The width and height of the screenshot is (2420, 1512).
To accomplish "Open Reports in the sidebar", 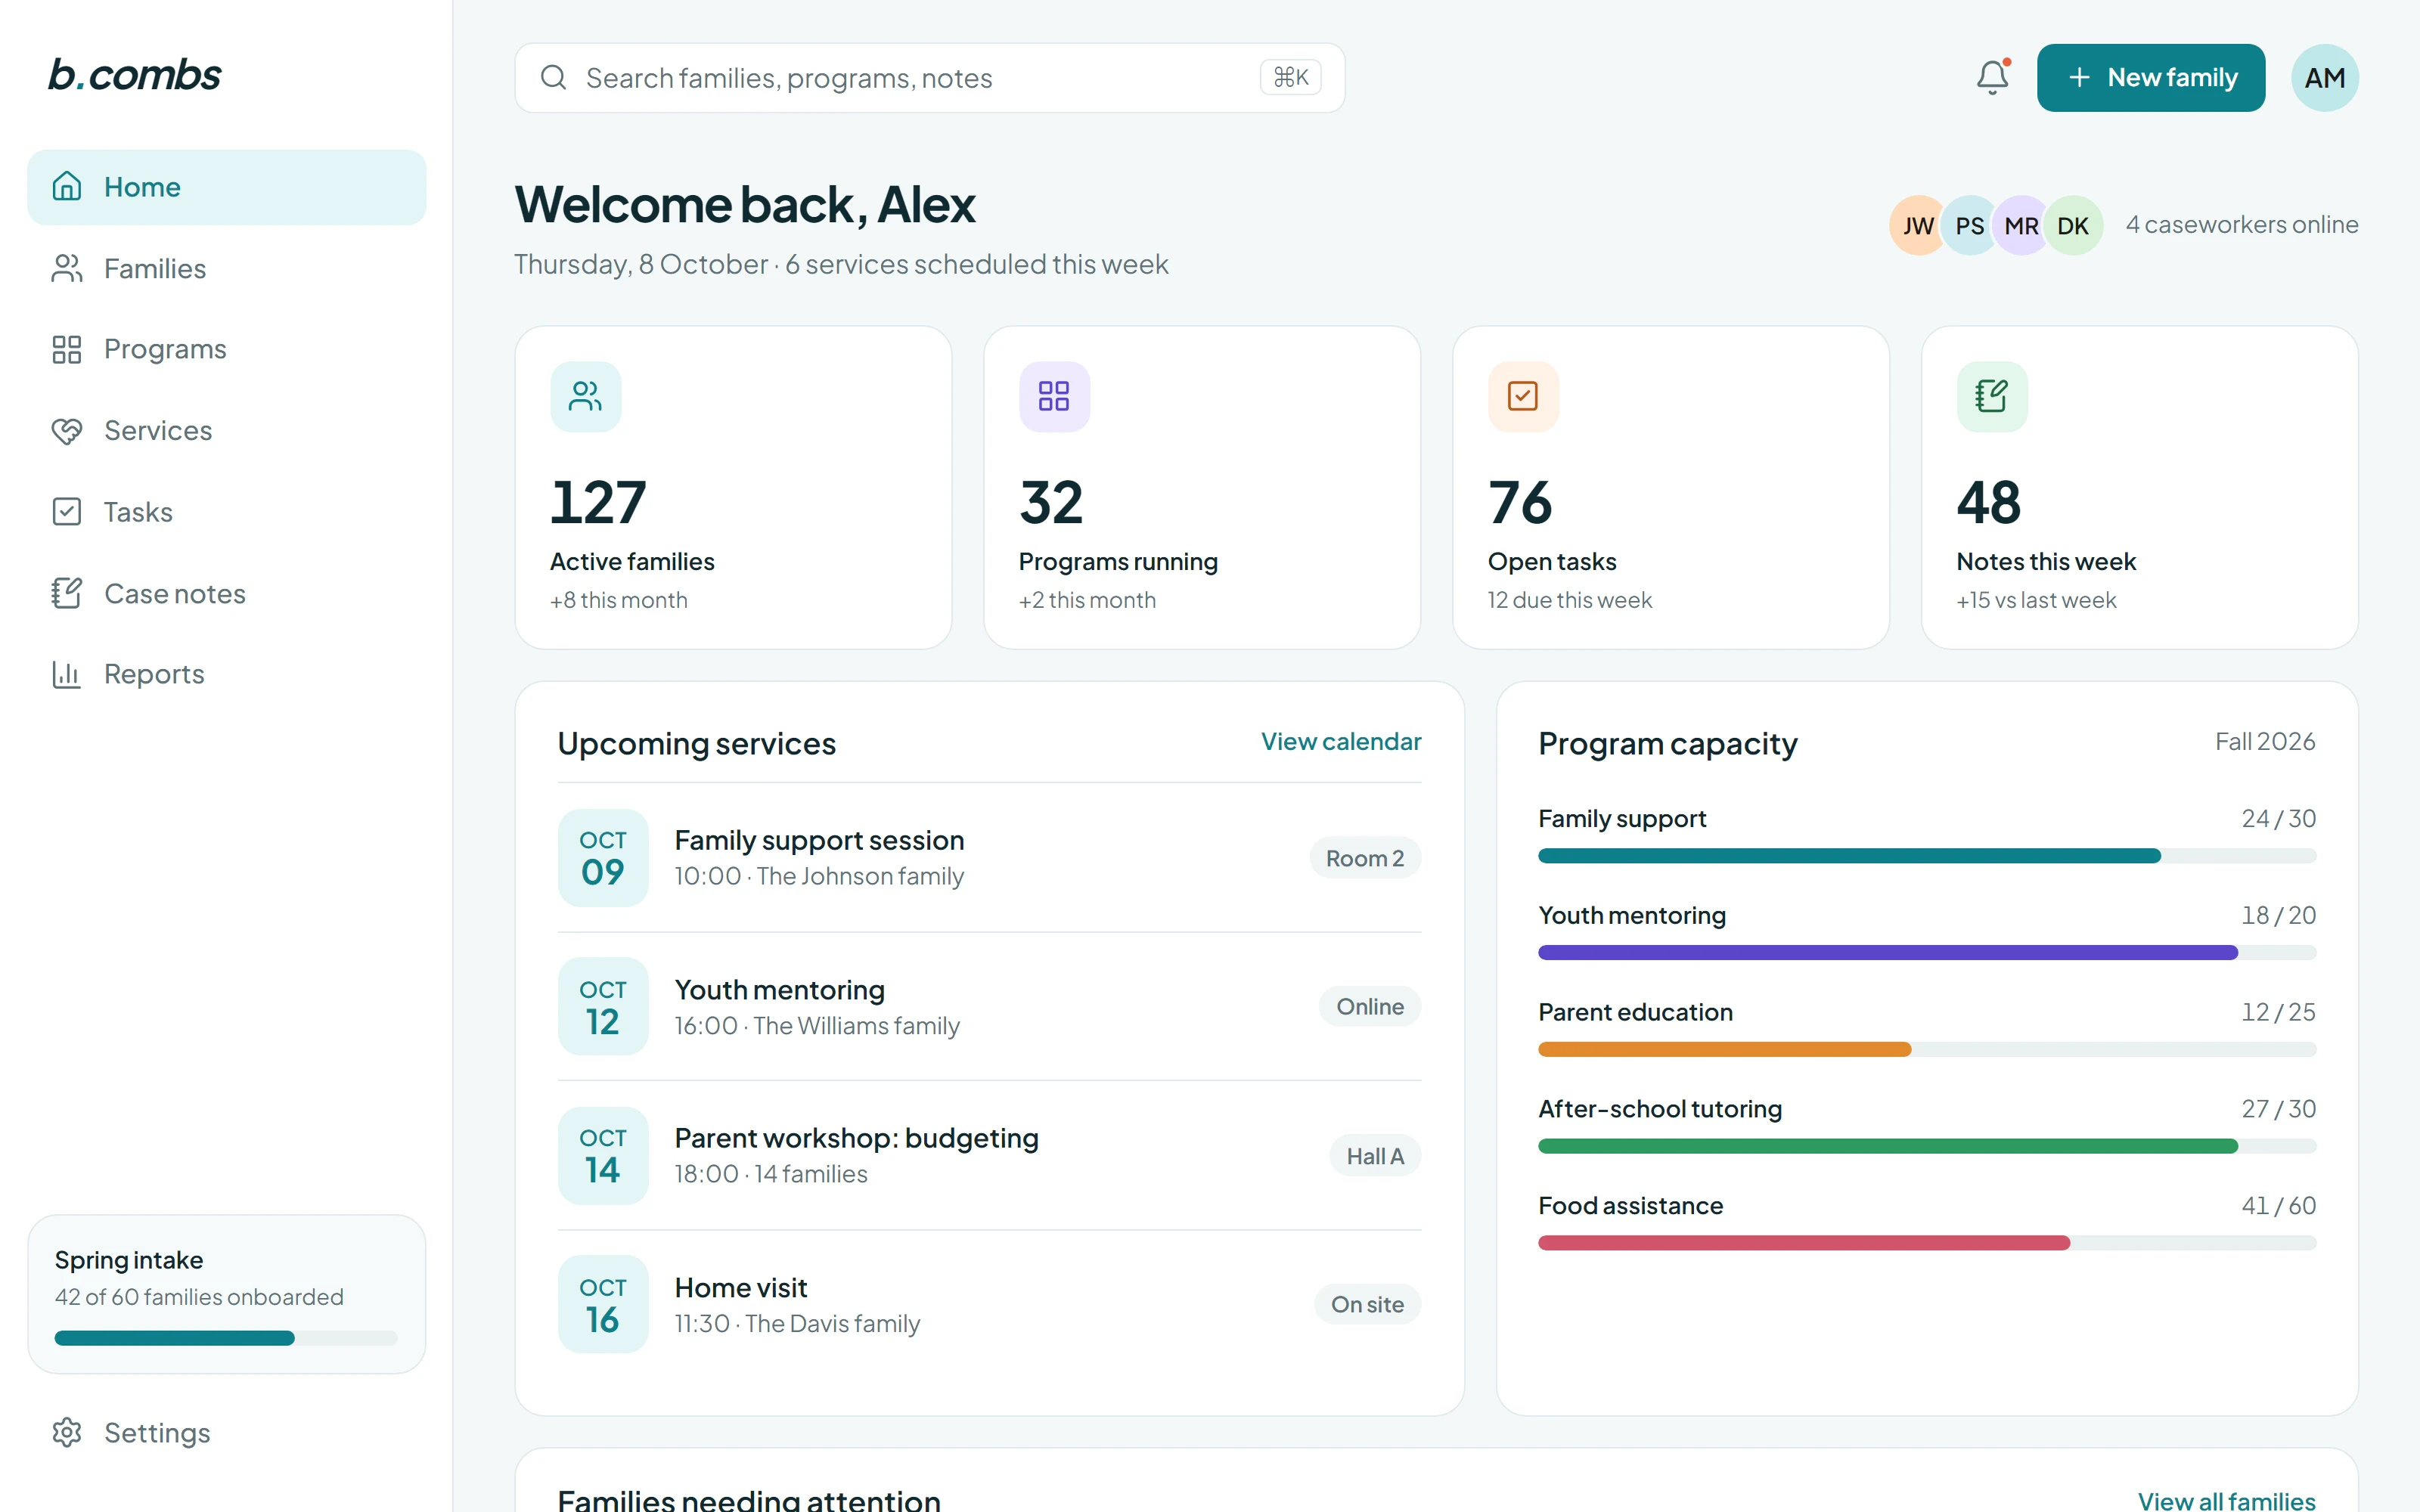I will point(226,674).
